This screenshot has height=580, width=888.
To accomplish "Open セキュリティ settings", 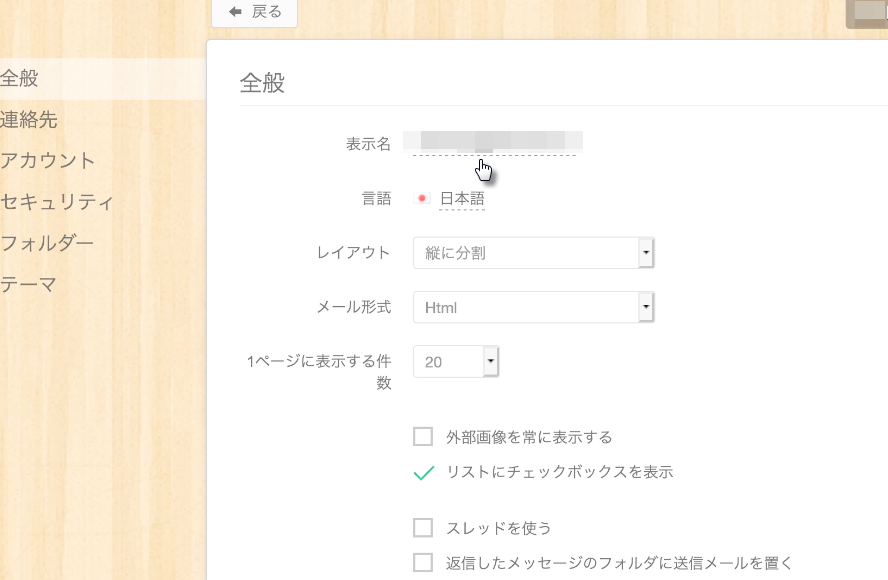I will point(57,202).
